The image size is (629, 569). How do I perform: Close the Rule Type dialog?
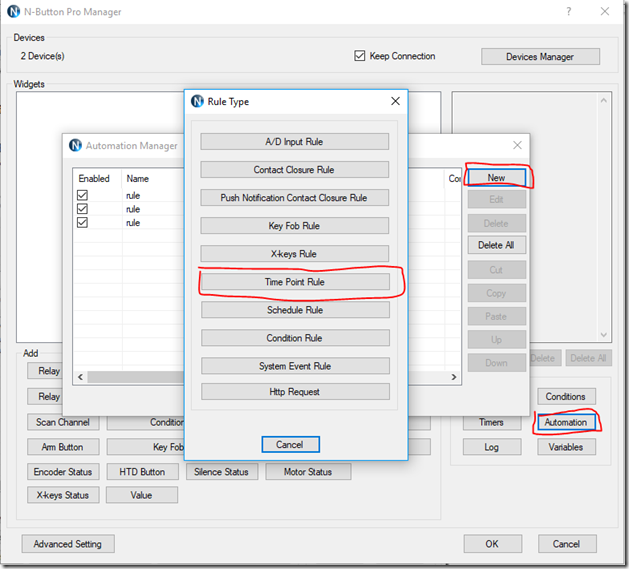coord(395,101)
